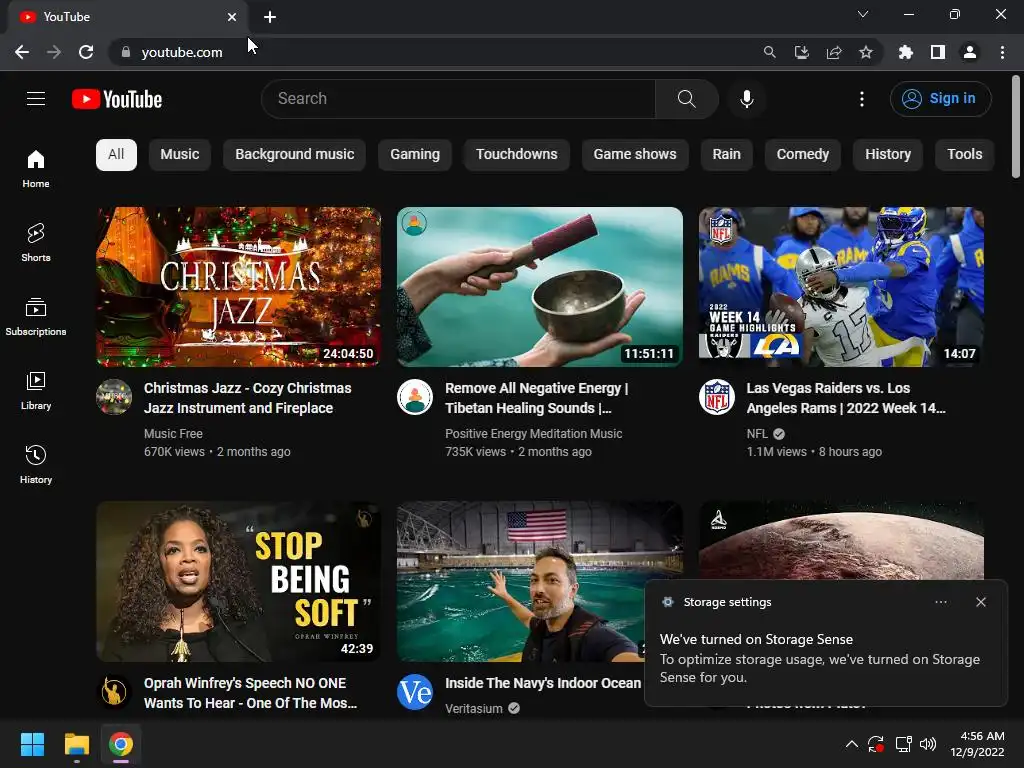Open a new browser tab
The width and height of the screenshot is (1024, 768).
click(x=270, y=17)
